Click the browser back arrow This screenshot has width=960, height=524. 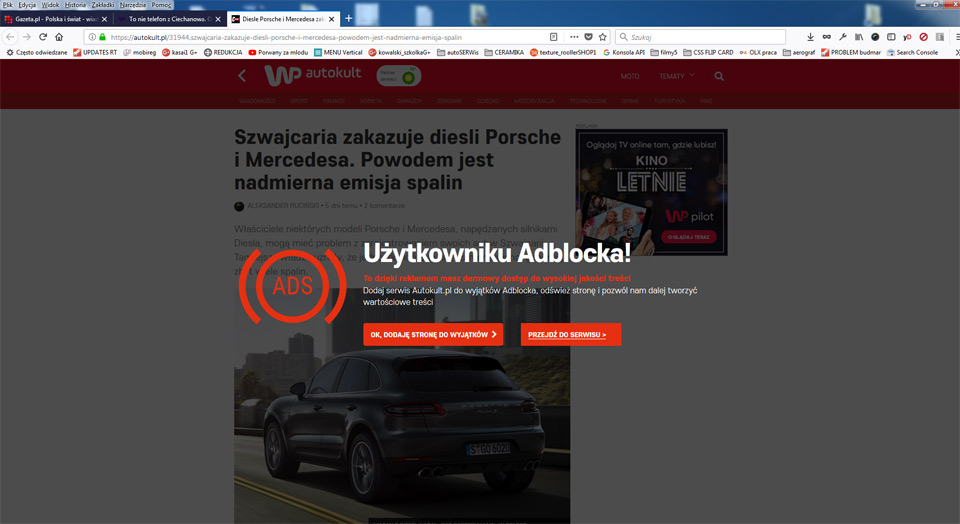(x=10, y=37)
